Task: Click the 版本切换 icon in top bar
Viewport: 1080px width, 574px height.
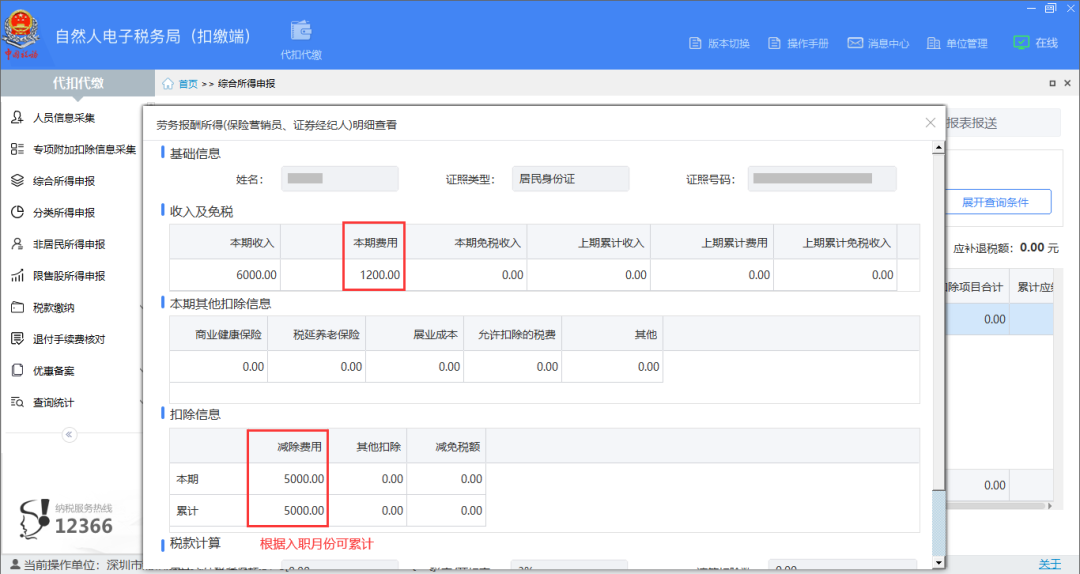Action: (695, 43)
